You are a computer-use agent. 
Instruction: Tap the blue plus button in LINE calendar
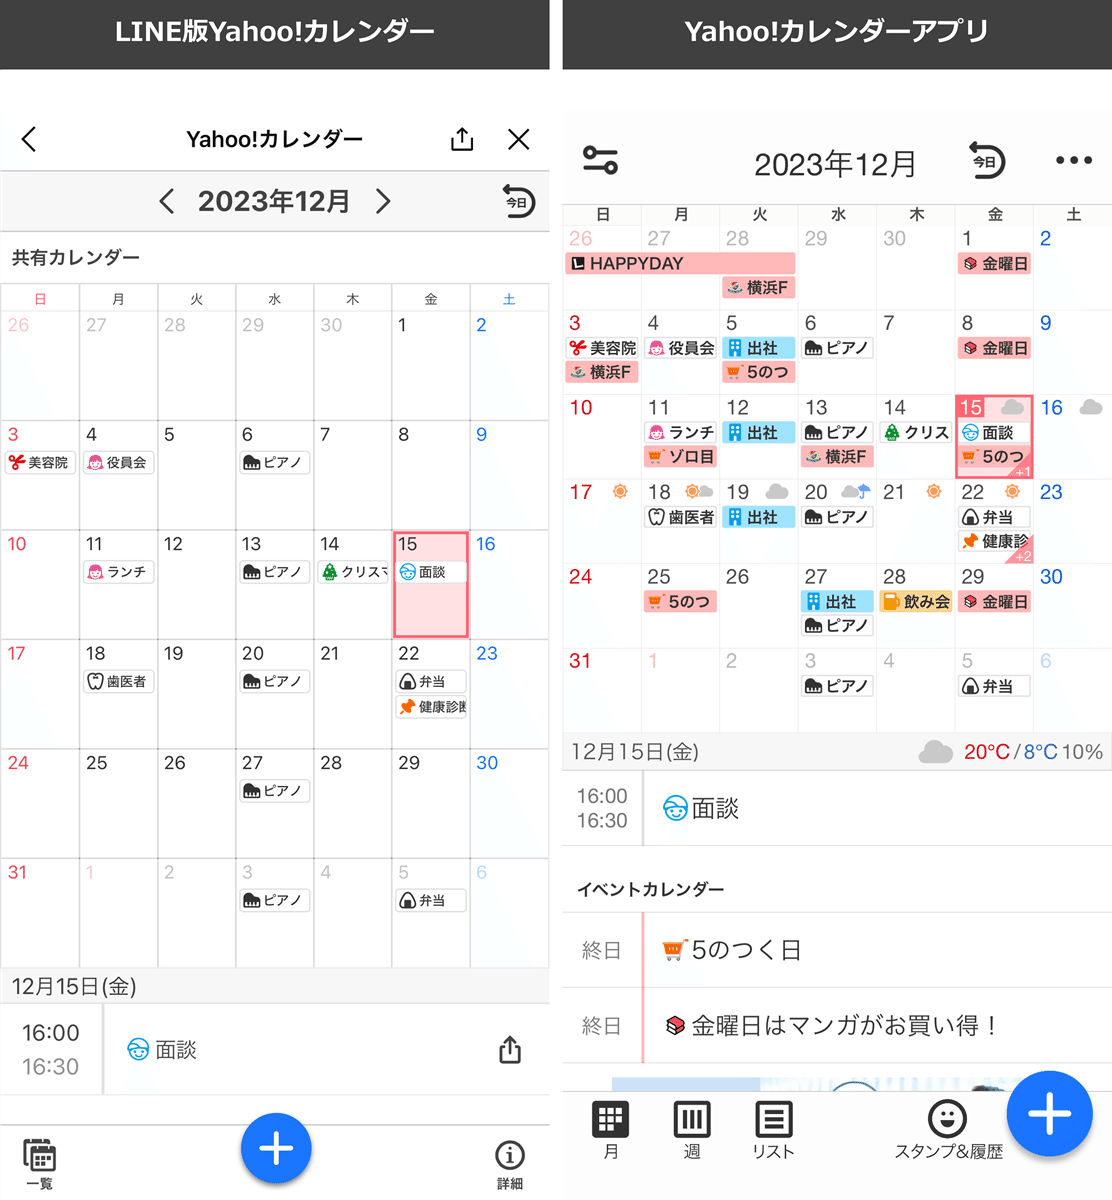tap(276, 1148)
